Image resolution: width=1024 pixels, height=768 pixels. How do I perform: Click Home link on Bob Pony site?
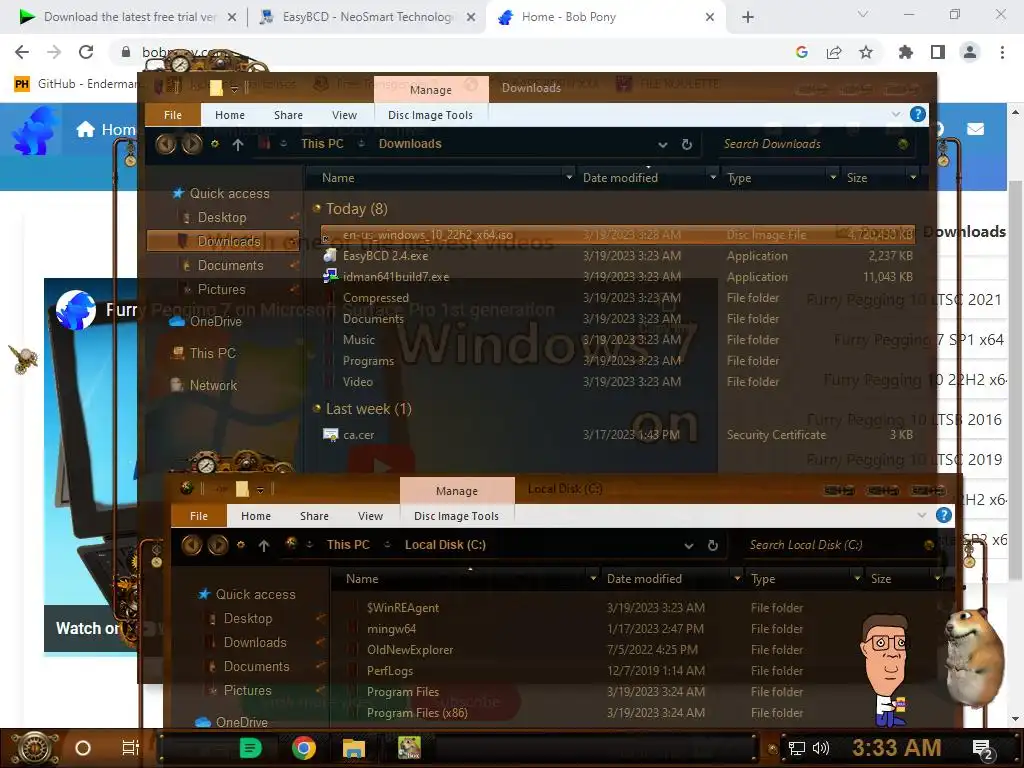click(106, 129)
